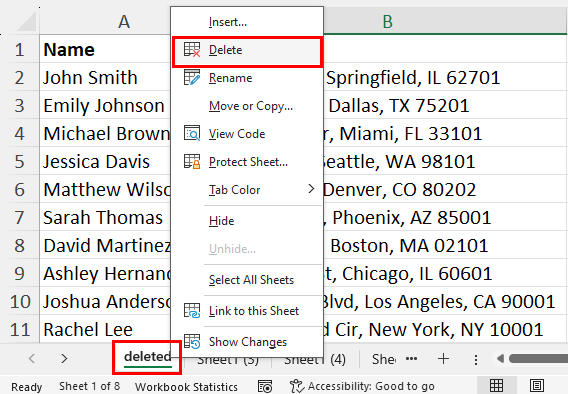Click the Show Changes history icon
568x394 pixels.
point(192,341)
